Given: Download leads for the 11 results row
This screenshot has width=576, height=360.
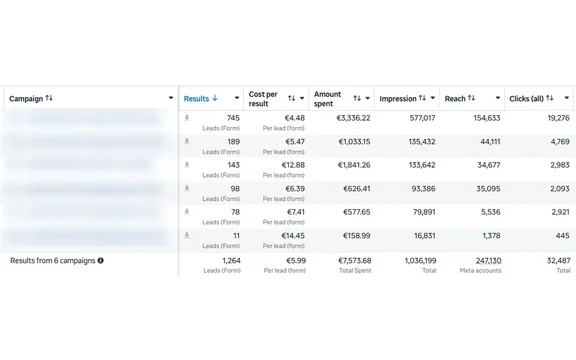Looking at the screenshot, I should pos(187,235).
